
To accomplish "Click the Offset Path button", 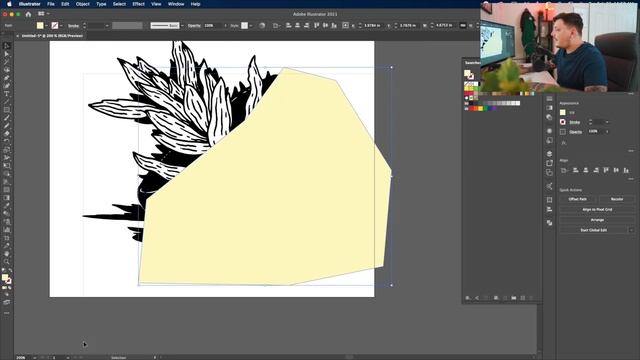I will tap(578, 199).
